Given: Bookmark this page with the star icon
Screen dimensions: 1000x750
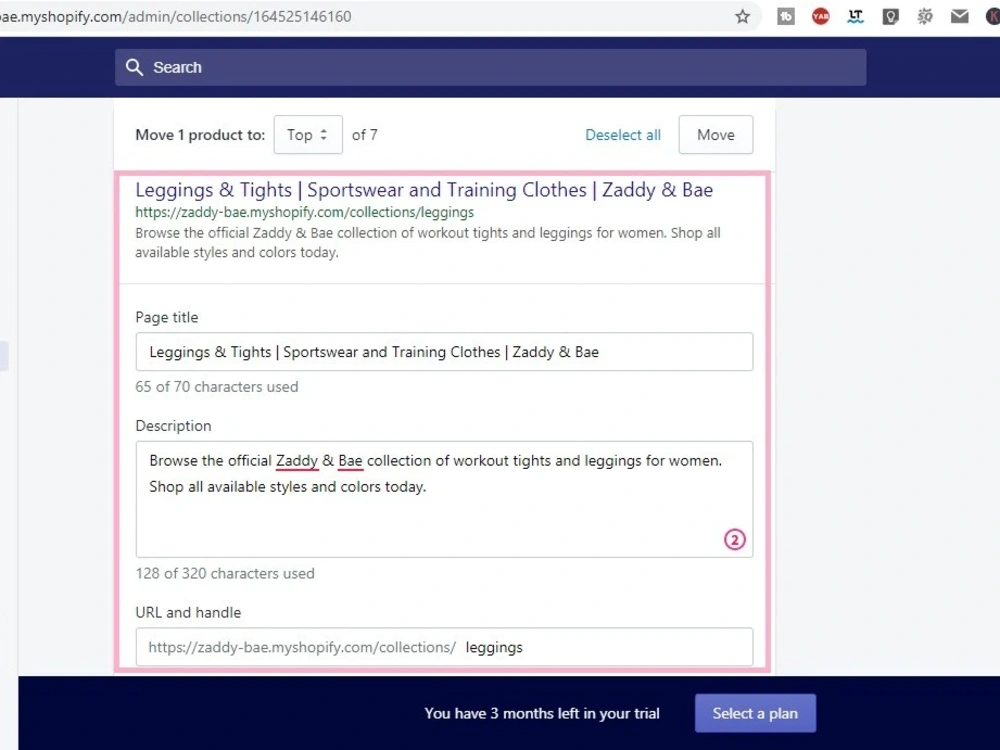Looking at the screenshot, I should pyautogui.click(x=742, y=17).
